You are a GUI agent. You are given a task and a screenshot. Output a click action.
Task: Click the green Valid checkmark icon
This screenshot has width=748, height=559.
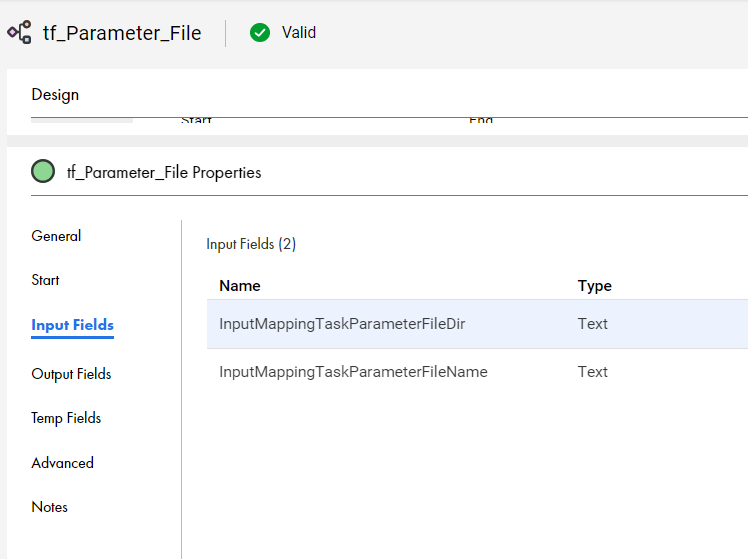coord(260,32)
